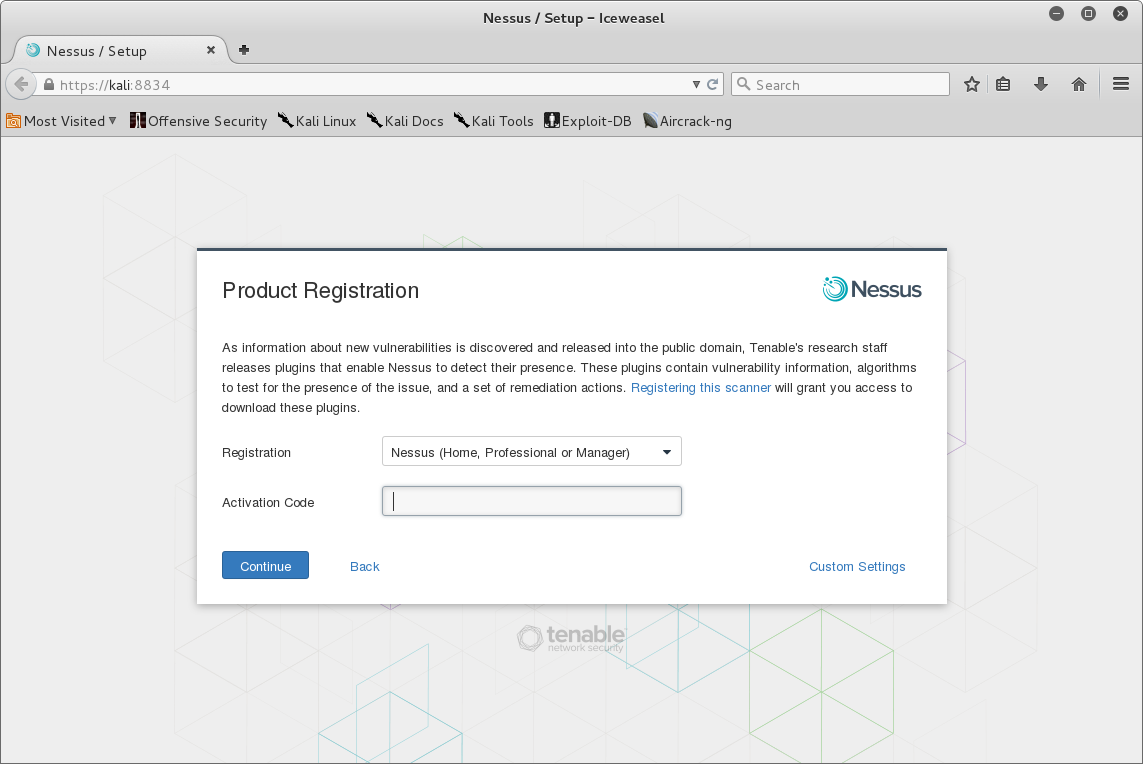Open the hamburger menu
The height and width of the screenshot is (764, 1143).
1121,85
